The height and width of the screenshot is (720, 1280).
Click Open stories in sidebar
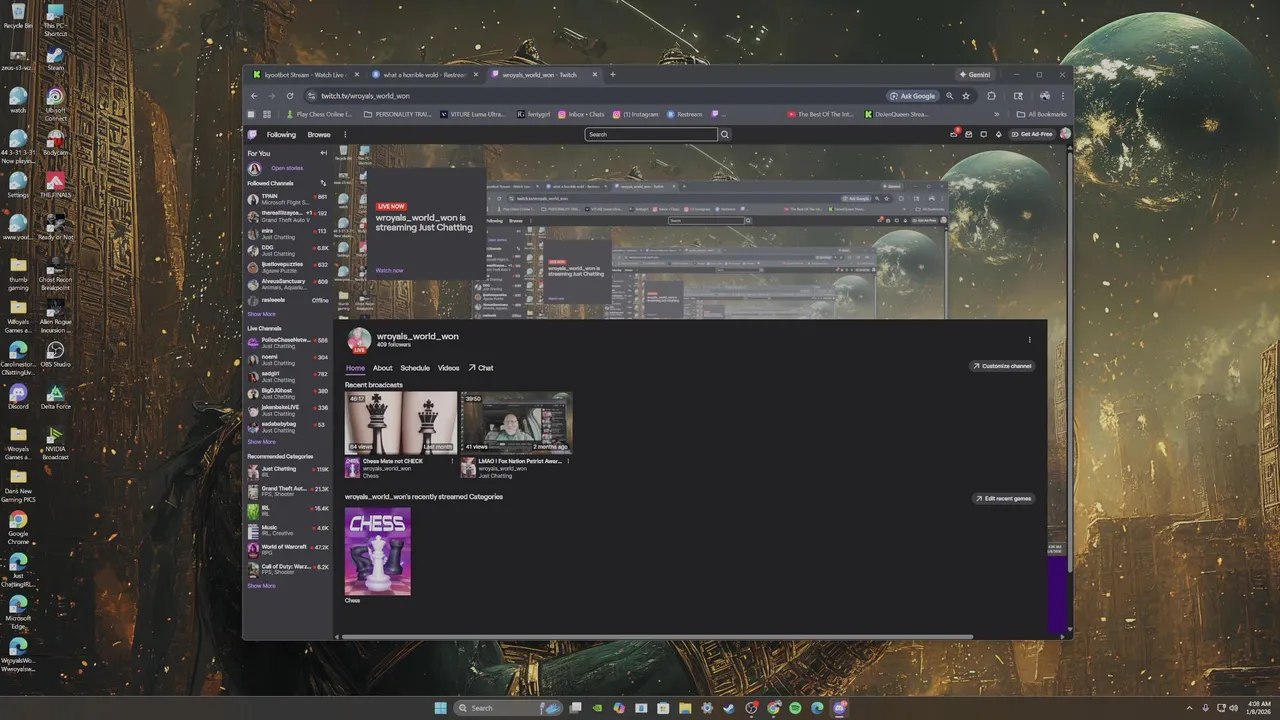287,168
